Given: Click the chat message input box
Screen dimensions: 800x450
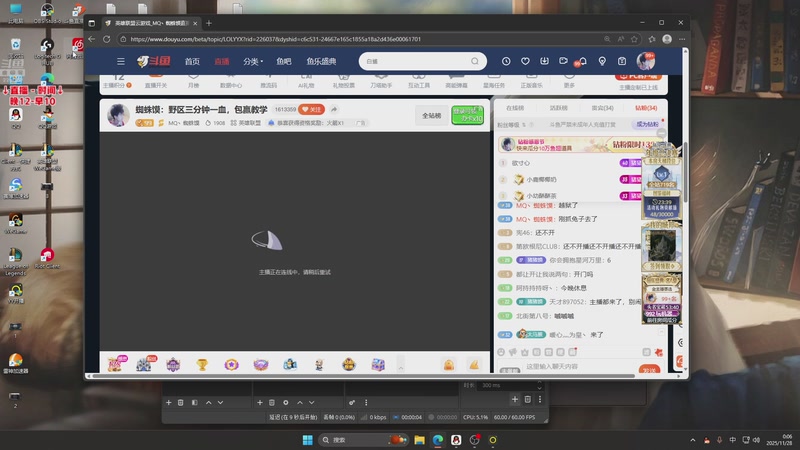Looking at the screenshot, I should (x=578, y=367).
